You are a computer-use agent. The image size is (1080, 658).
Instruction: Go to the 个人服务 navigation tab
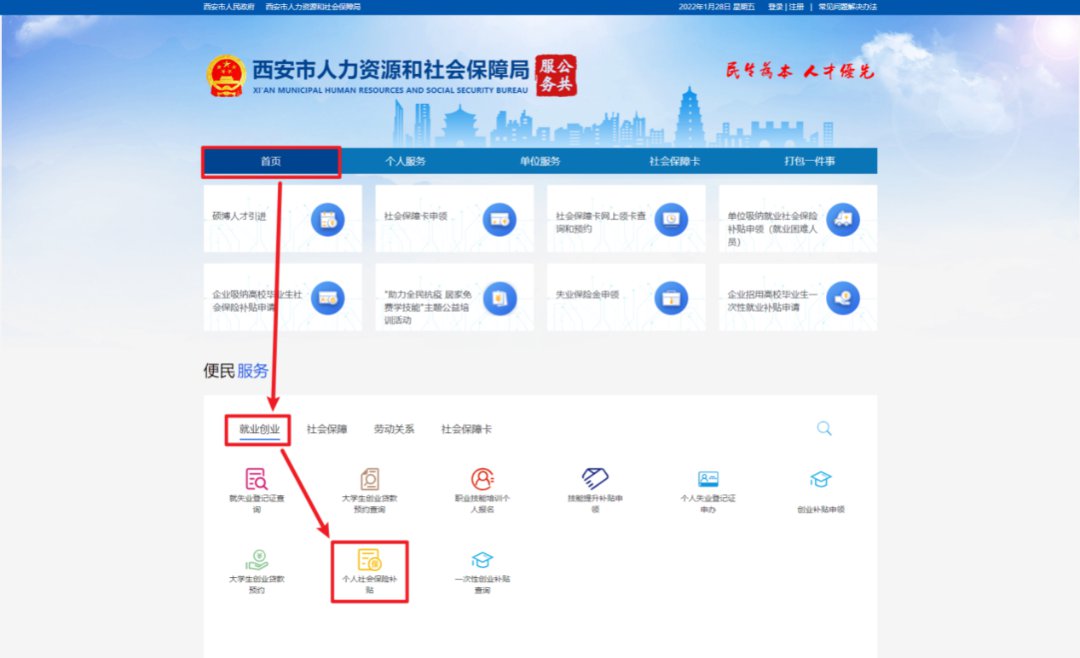[x=405, y=161]
